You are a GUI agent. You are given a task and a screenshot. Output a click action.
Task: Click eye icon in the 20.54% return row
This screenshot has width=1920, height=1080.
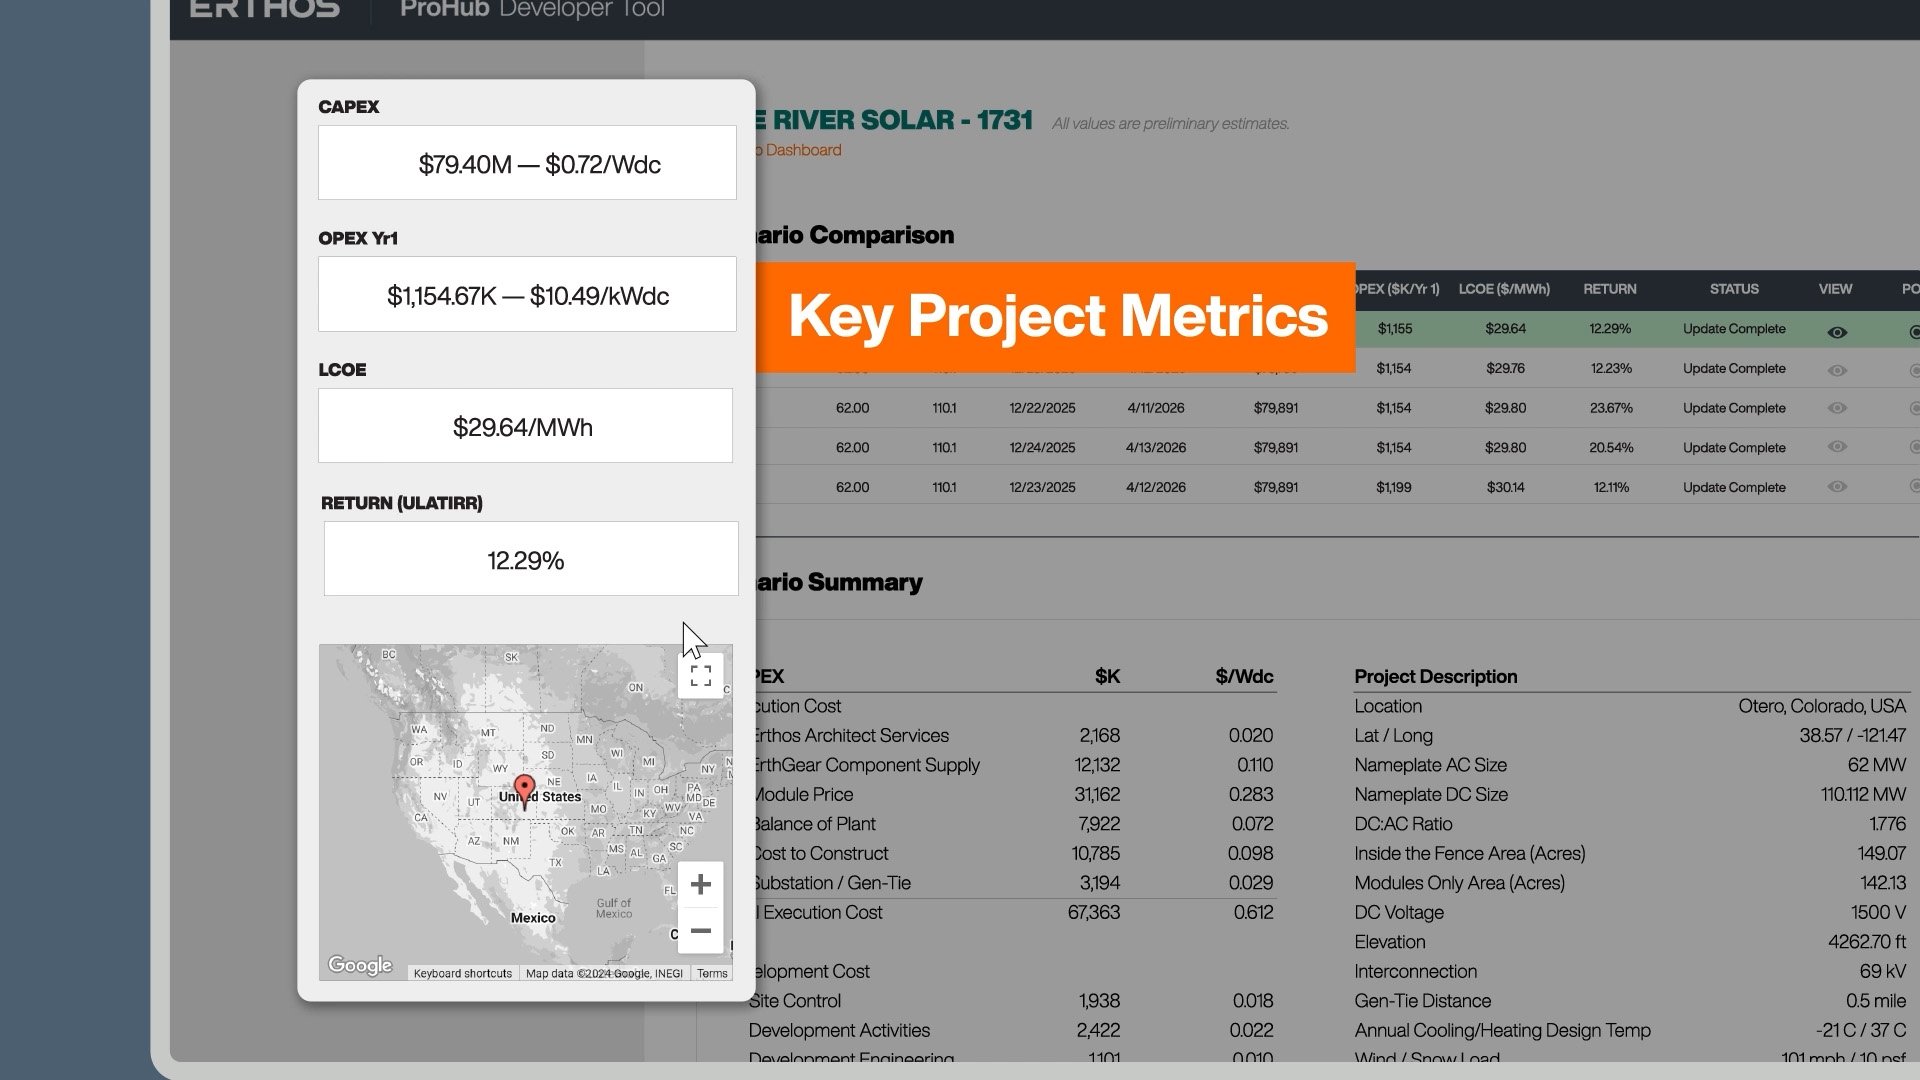click(x=1837, y=447)
